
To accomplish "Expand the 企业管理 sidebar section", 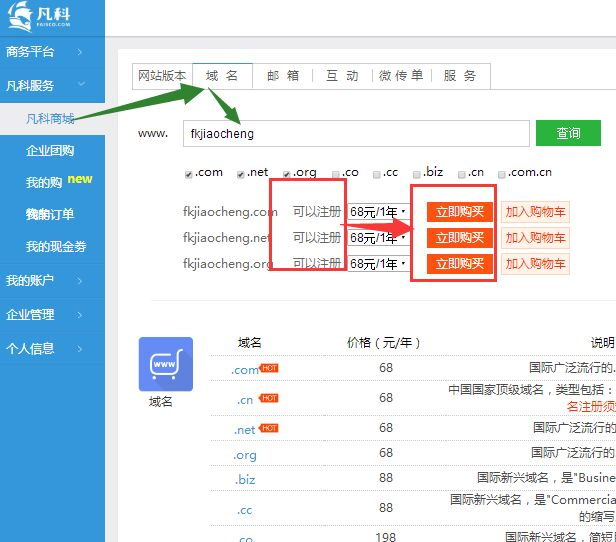I will coord(52,315).
